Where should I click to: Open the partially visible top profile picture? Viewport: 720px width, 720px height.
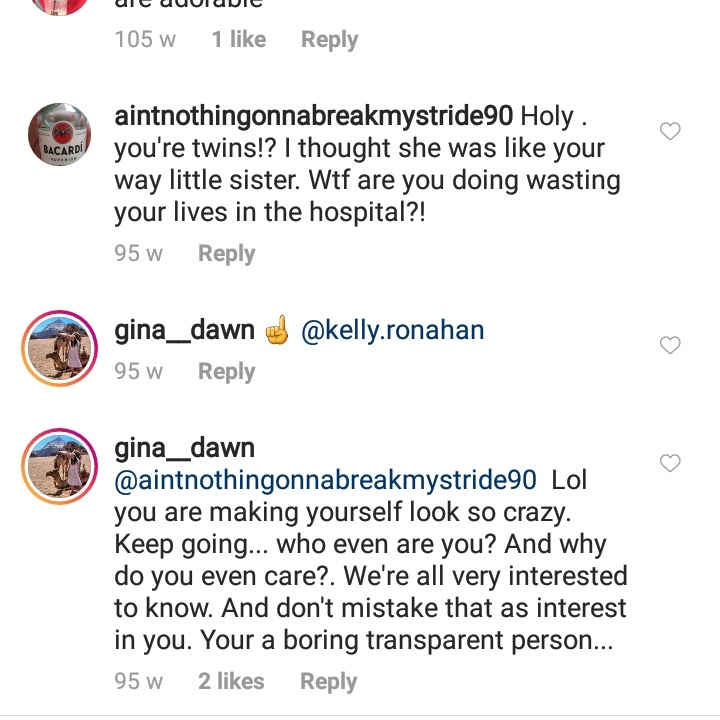coord(60,7)
